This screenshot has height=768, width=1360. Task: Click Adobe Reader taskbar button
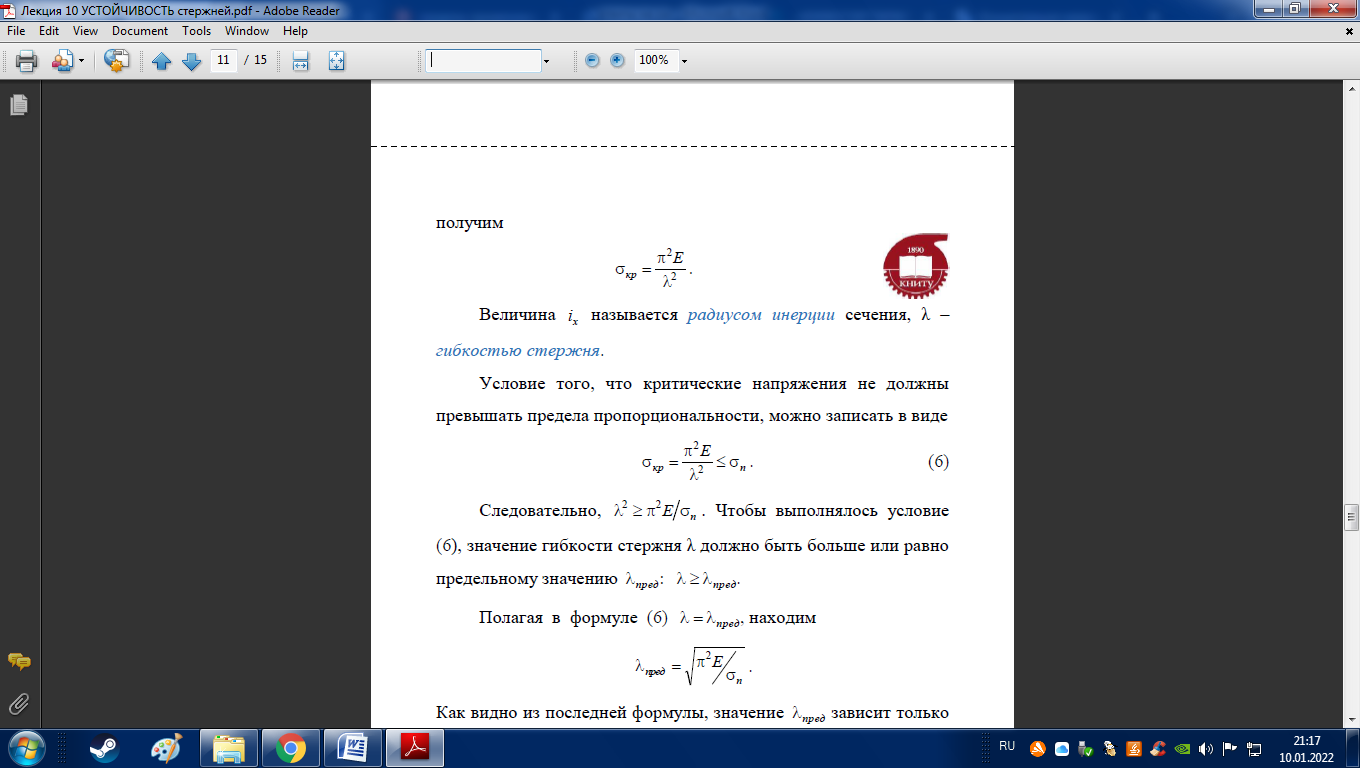tap(415, 748)
